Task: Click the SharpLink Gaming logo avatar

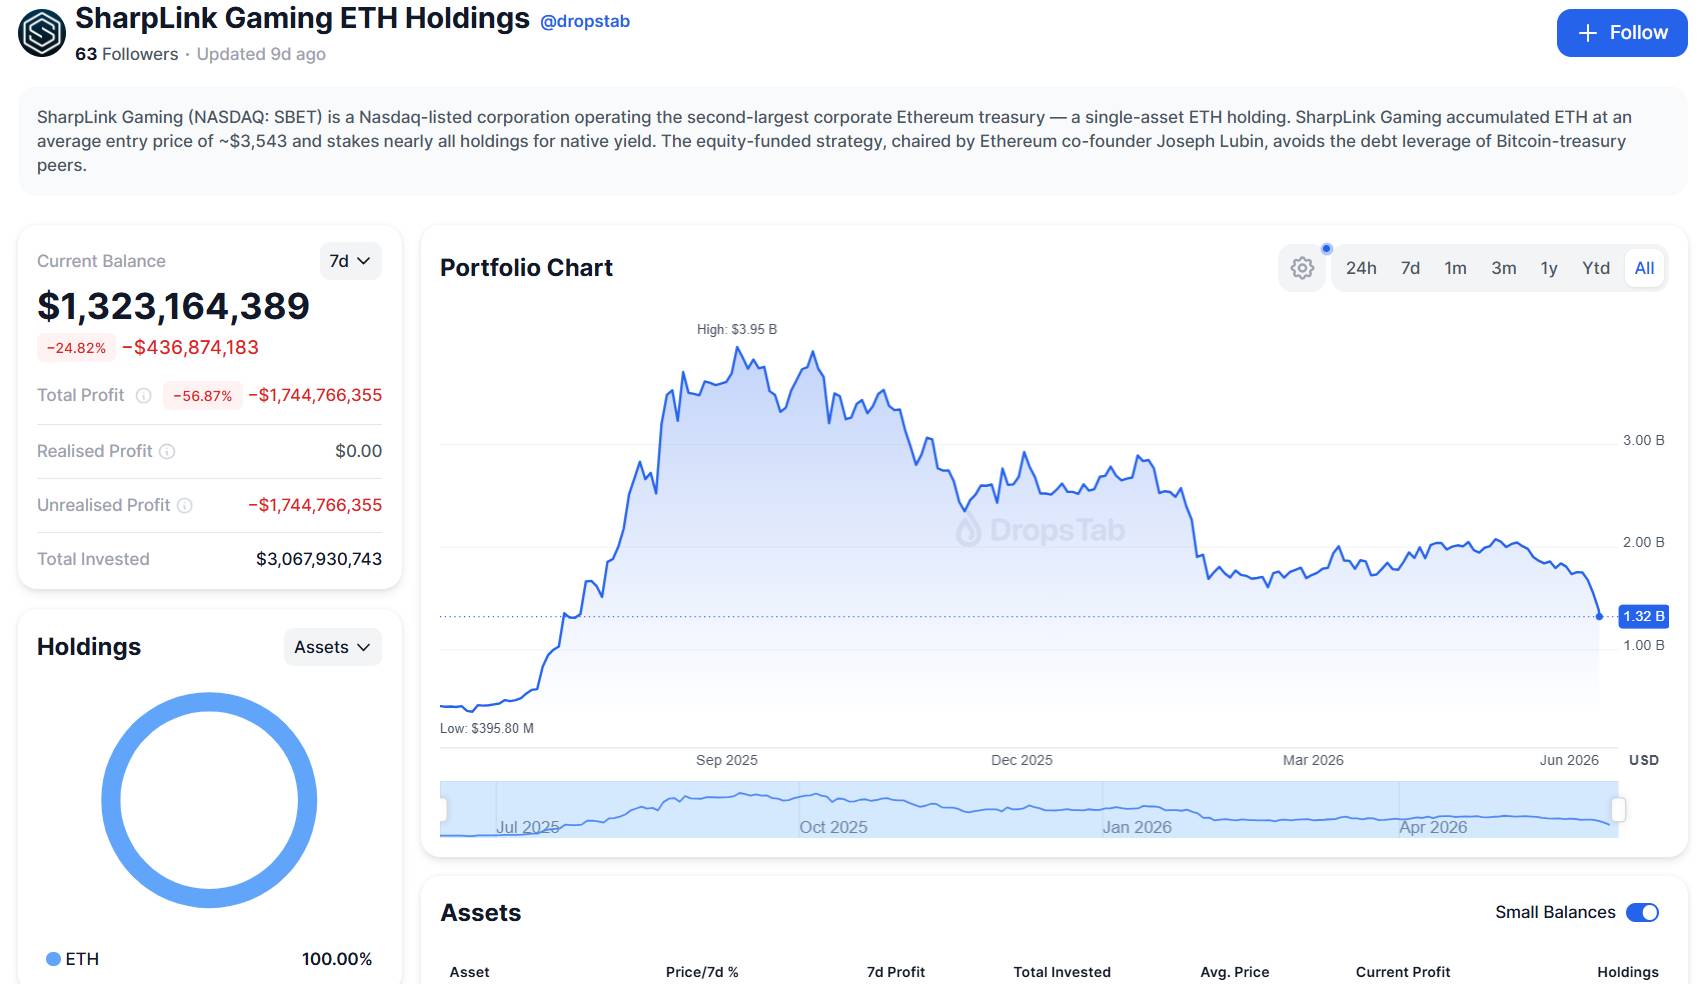Action: point(42,33)
